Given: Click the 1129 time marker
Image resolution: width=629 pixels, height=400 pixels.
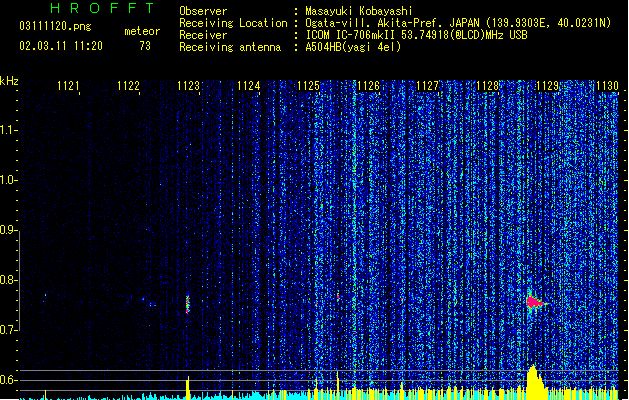Looking at the screenshot, I should 548,86.
